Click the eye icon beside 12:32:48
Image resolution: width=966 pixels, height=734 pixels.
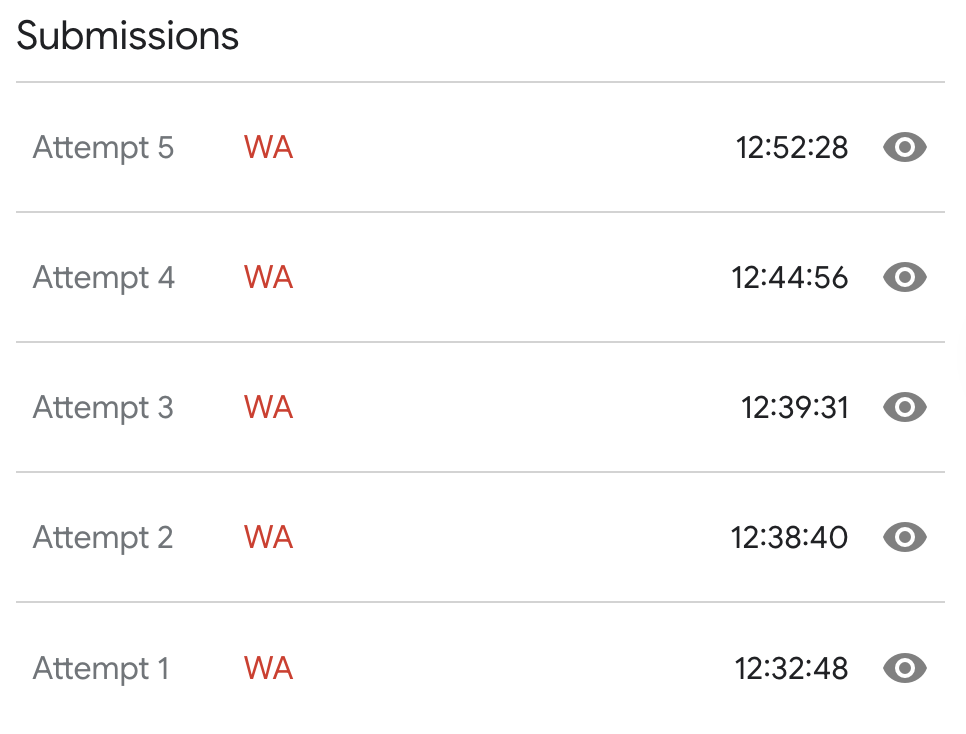click(904, 668)
